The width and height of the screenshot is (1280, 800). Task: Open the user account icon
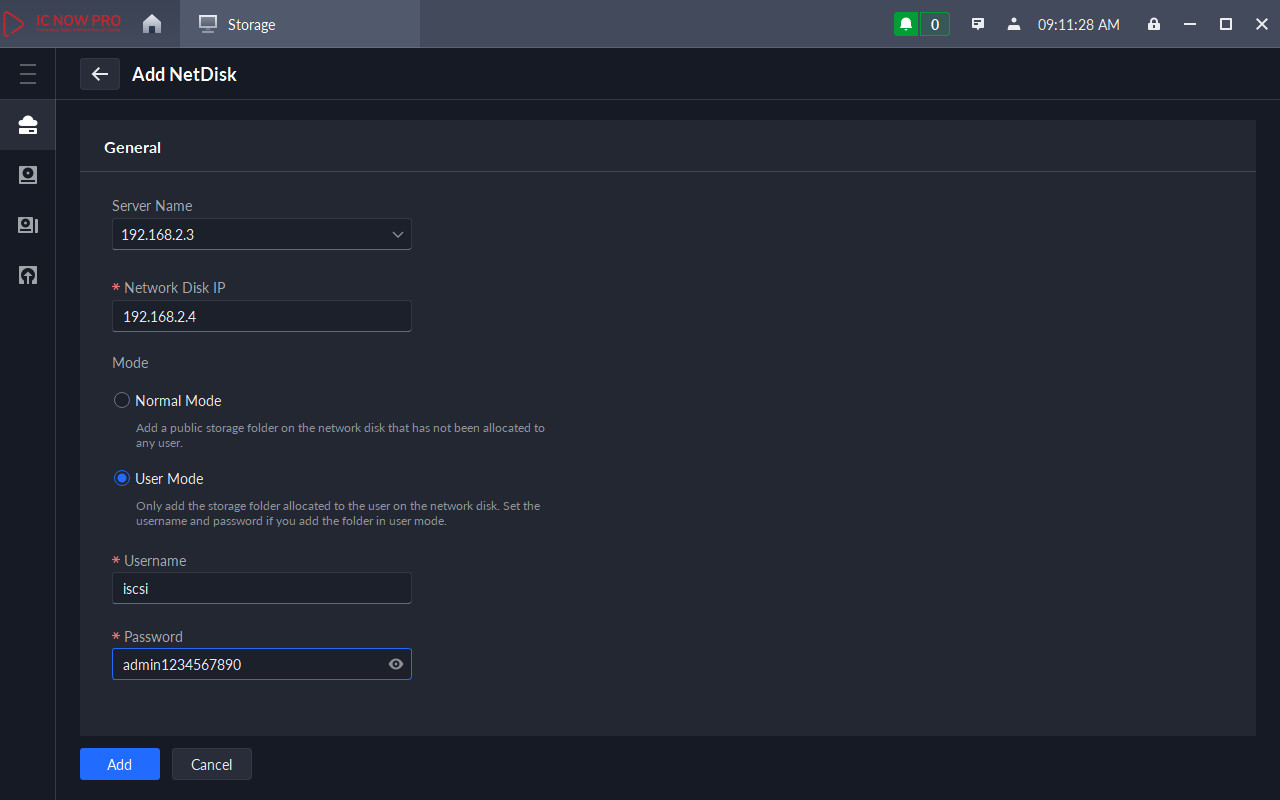point(1014,24)
